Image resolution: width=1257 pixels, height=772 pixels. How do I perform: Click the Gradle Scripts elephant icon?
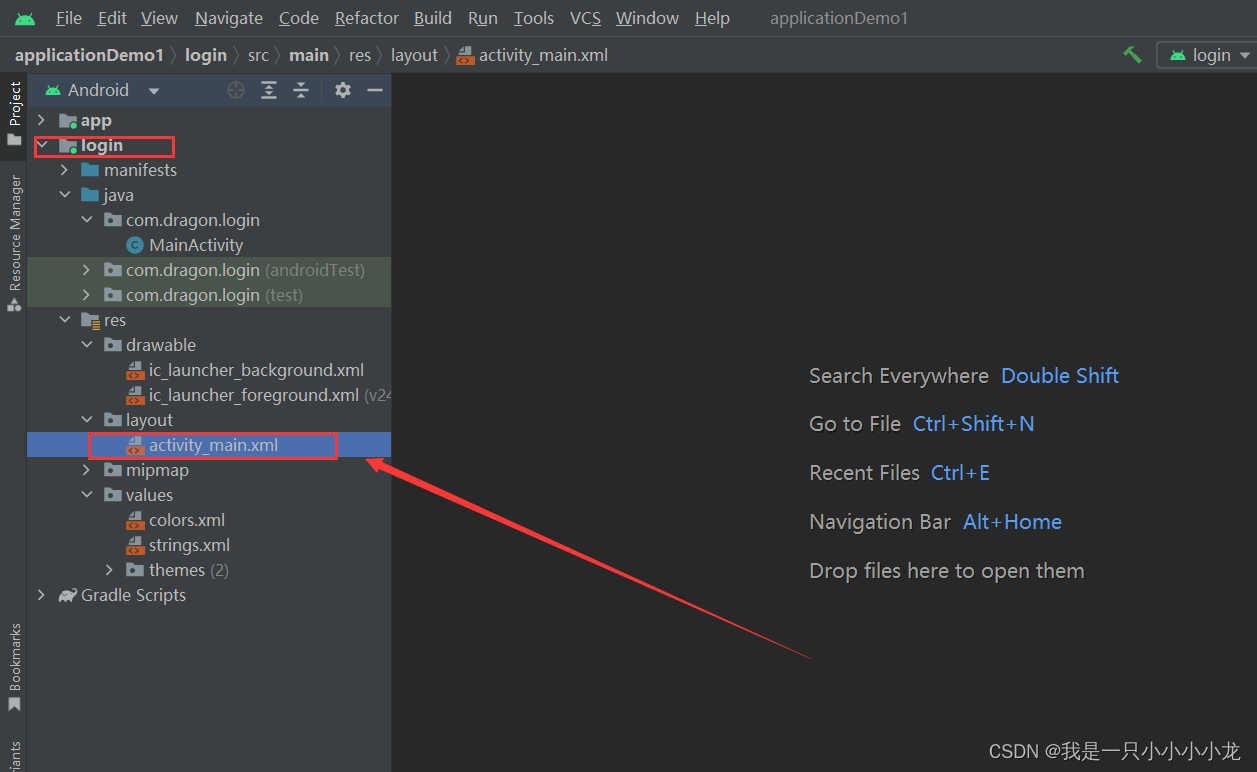pos(67,595)
